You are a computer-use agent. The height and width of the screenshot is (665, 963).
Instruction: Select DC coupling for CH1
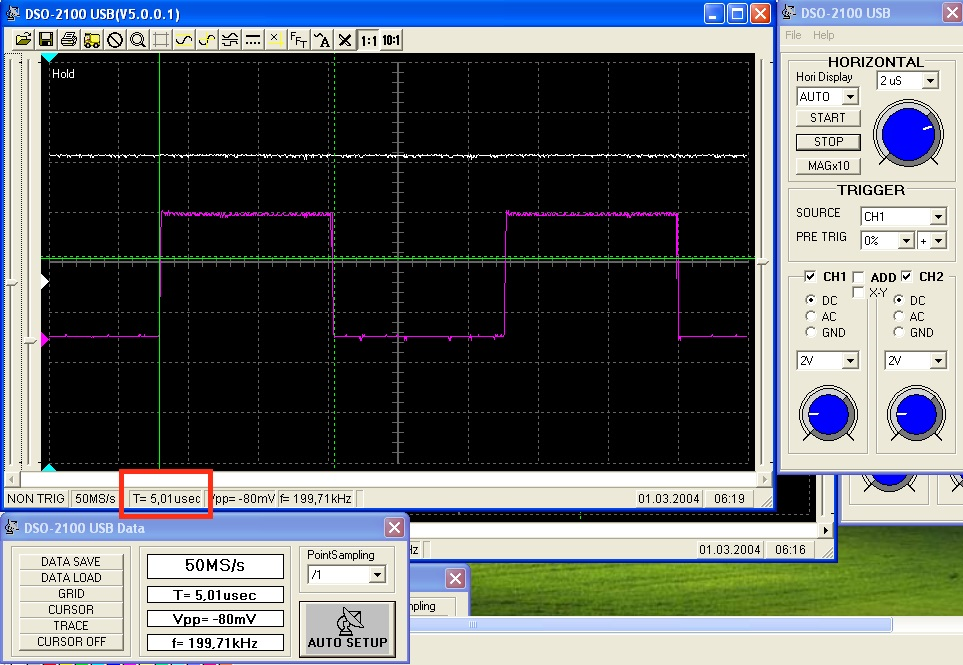coord(811,300)
